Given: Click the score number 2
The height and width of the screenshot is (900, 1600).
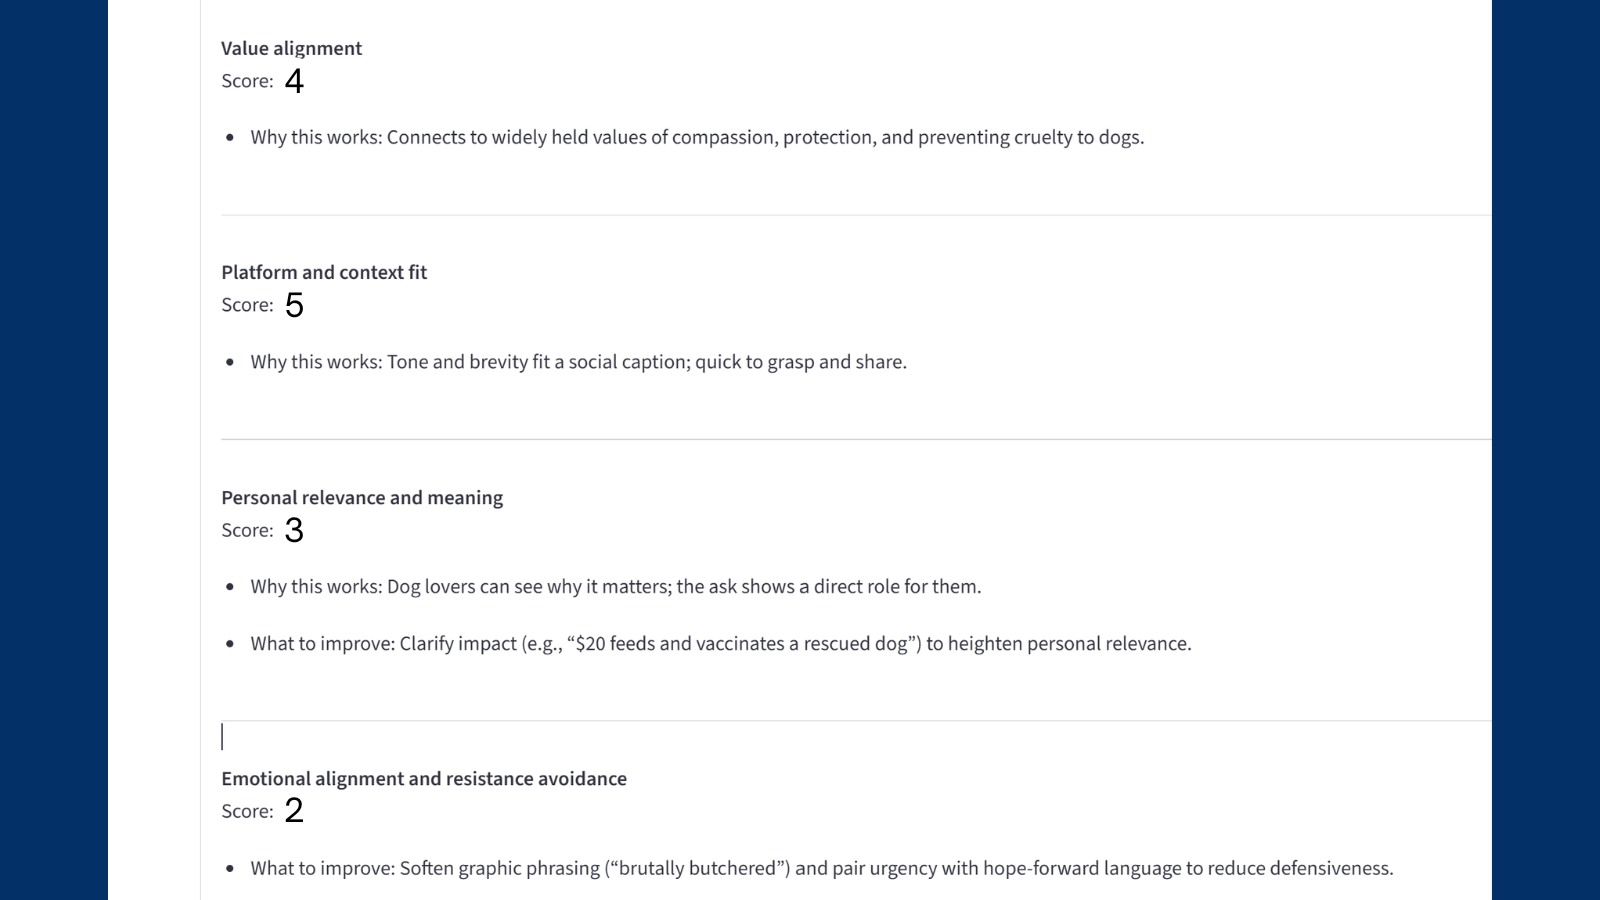Looking at the screenshot, I should [294, 811].
